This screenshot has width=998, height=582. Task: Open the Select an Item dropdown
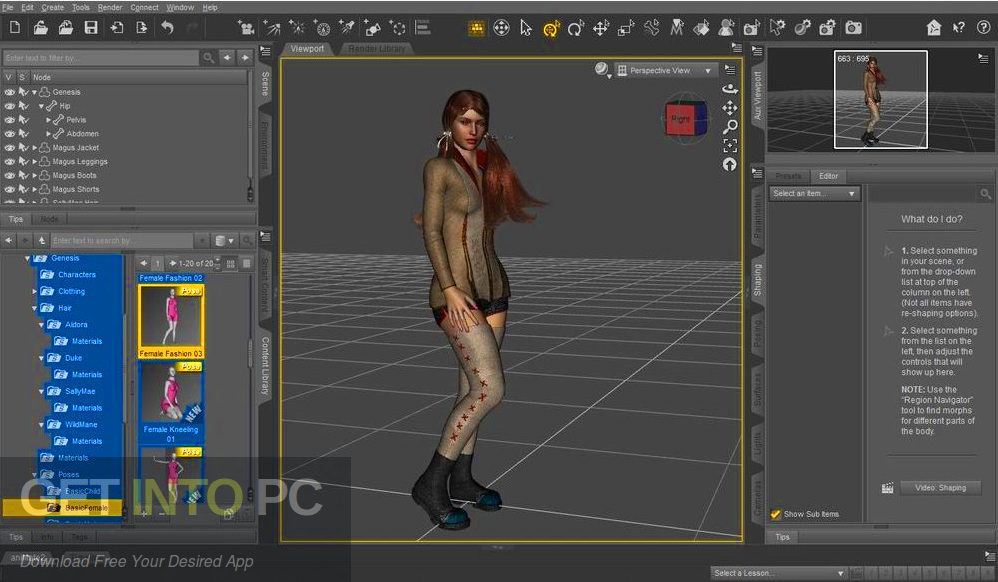[x=814, y=194]
